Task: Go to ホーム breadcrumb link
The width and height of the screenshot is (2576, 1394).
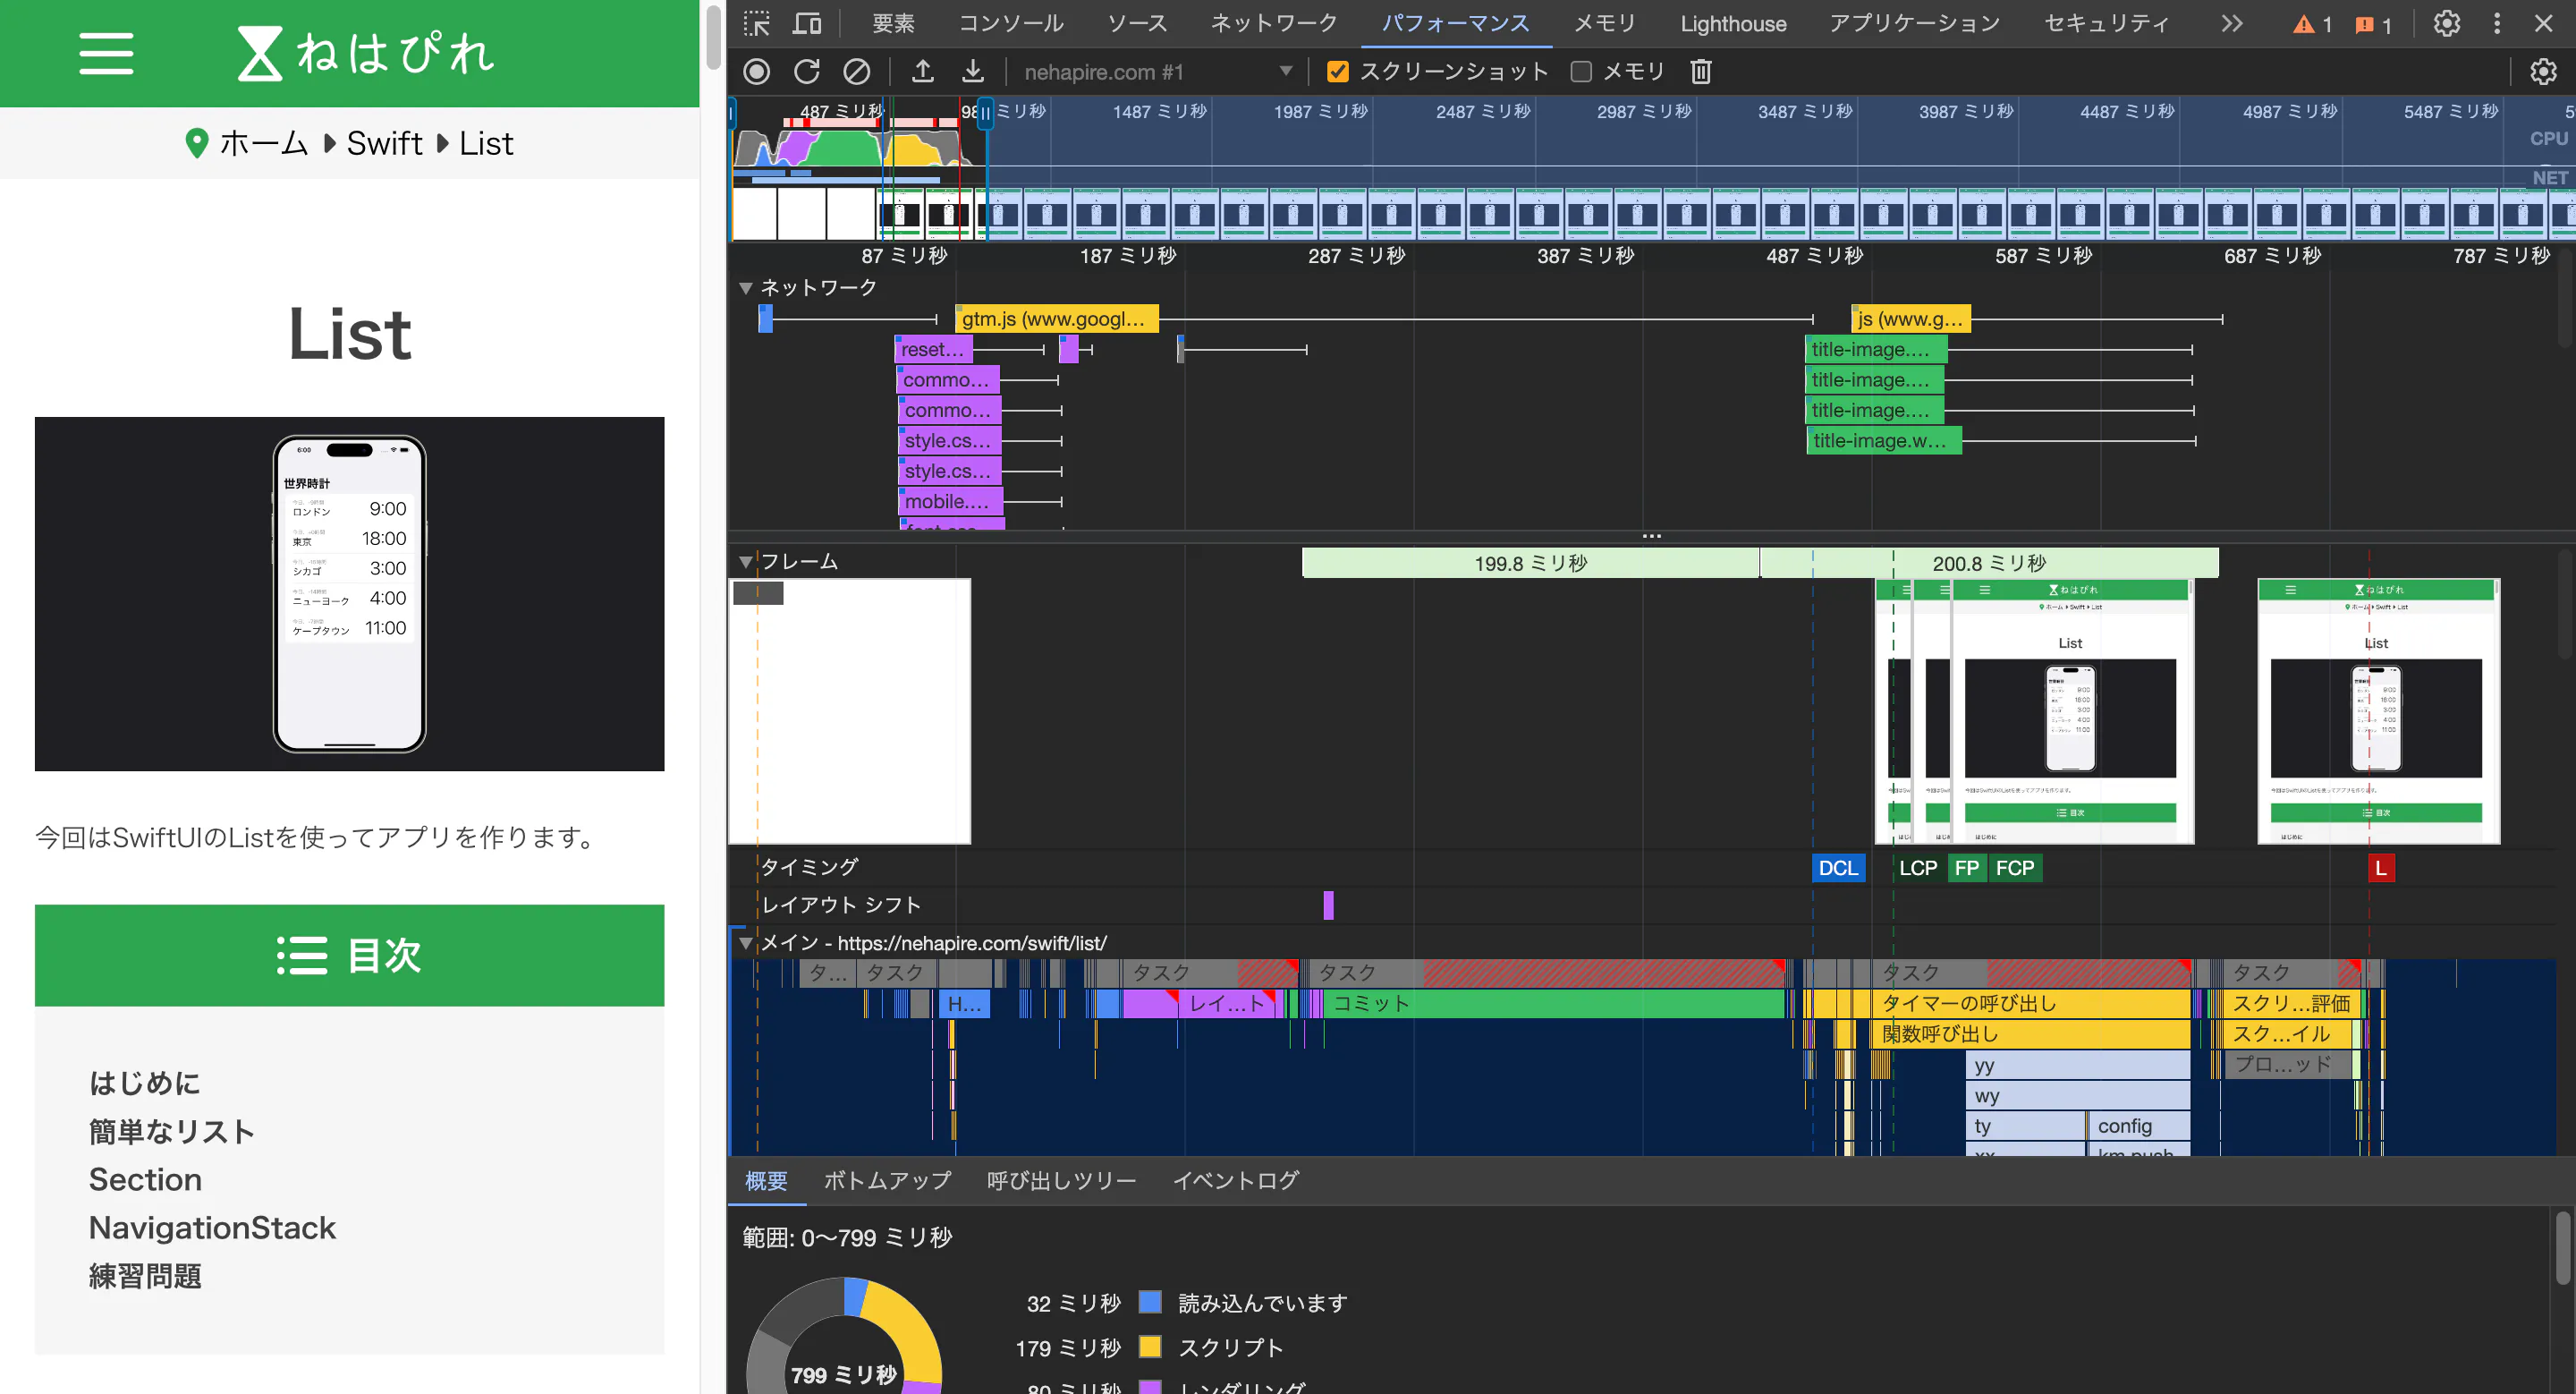Action: (x=264, y=143)
